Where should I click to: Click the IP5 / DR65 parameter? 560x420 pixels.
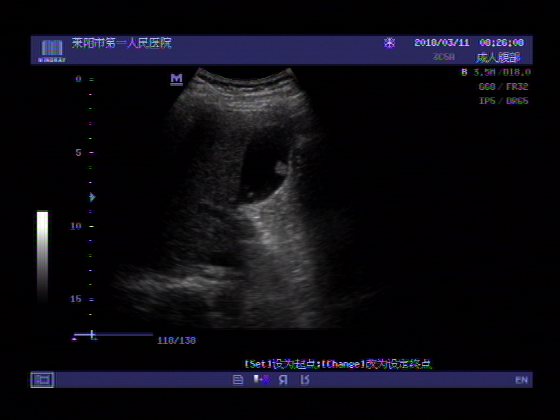click(x=503, y=101)
